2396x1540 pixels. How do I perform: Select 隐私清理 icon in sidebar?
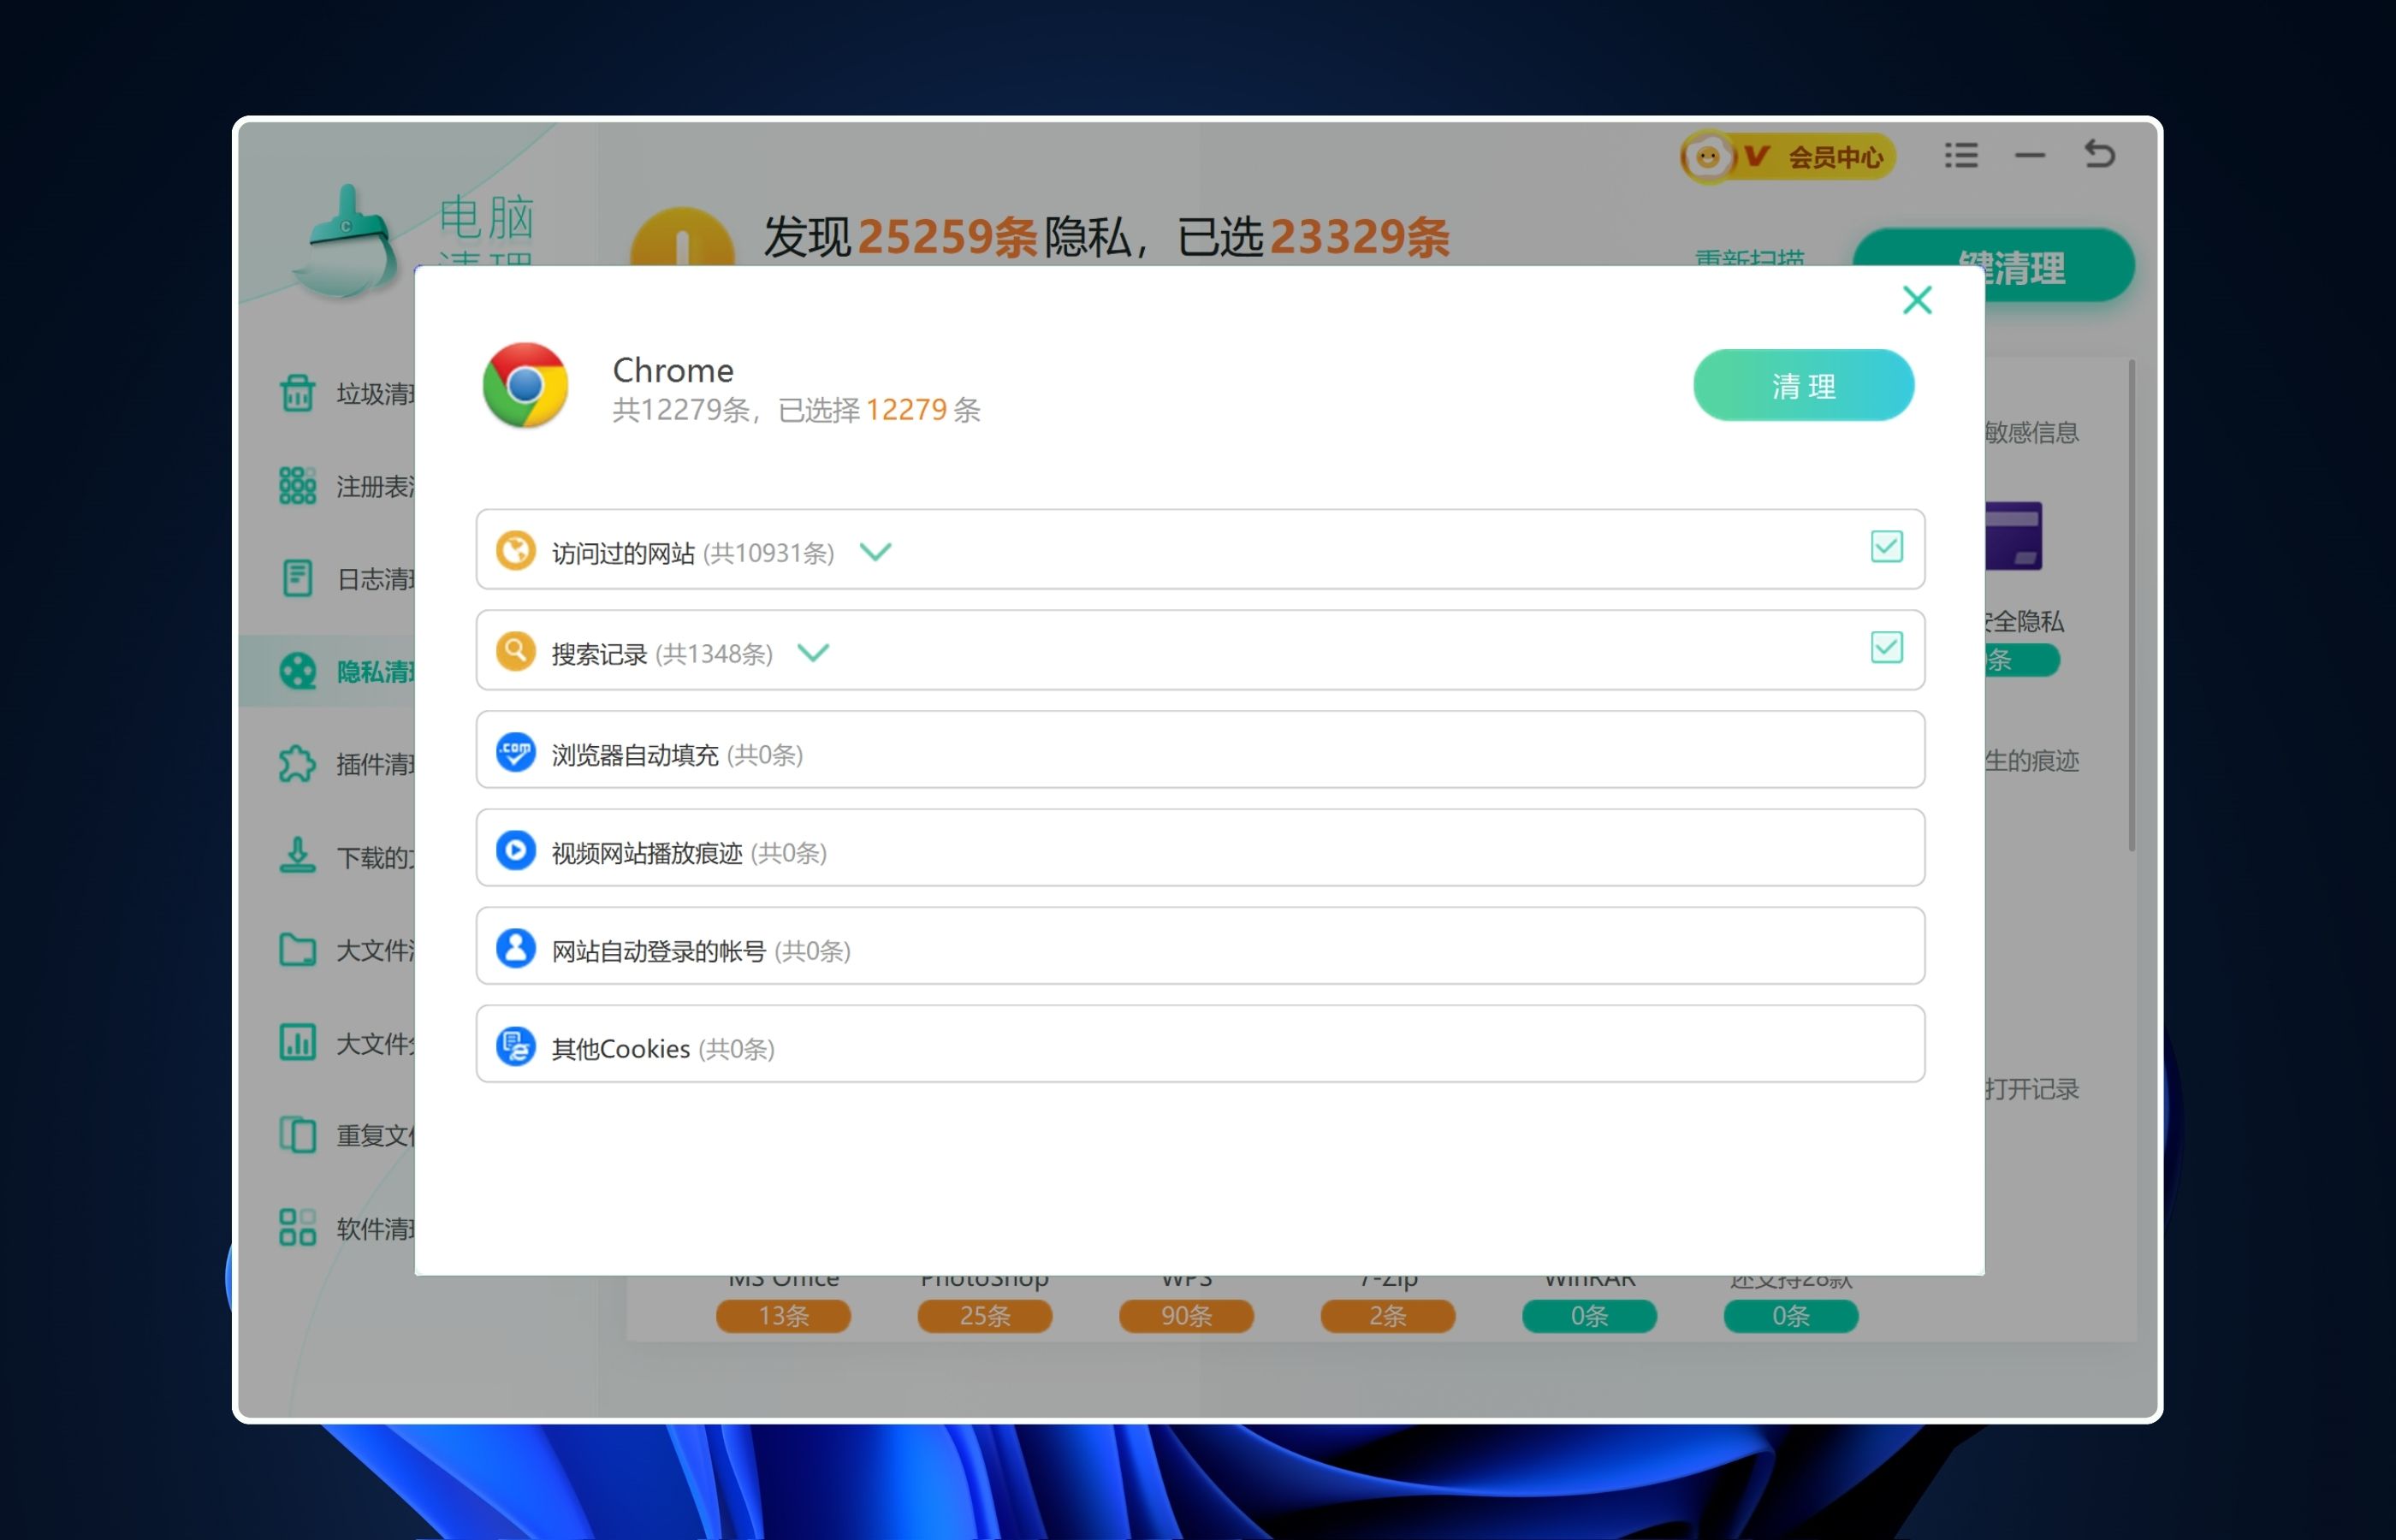pos(297,671)
